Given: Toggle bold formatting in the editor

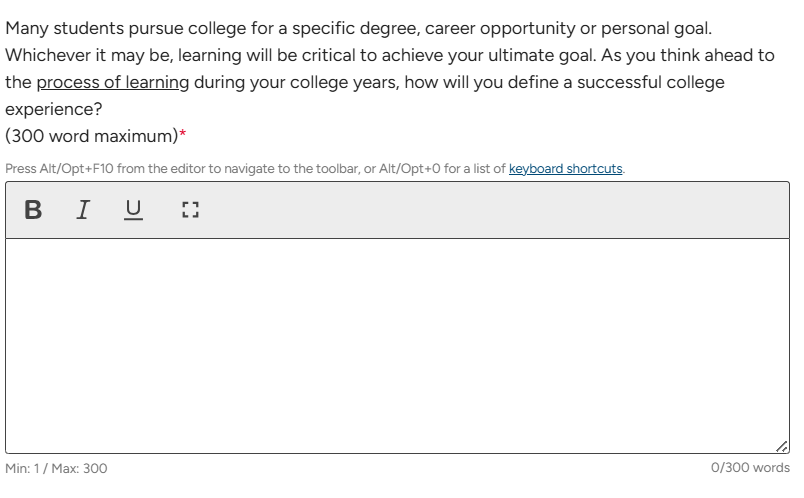Looking at the screenshot, I should (x=33, y=210).
